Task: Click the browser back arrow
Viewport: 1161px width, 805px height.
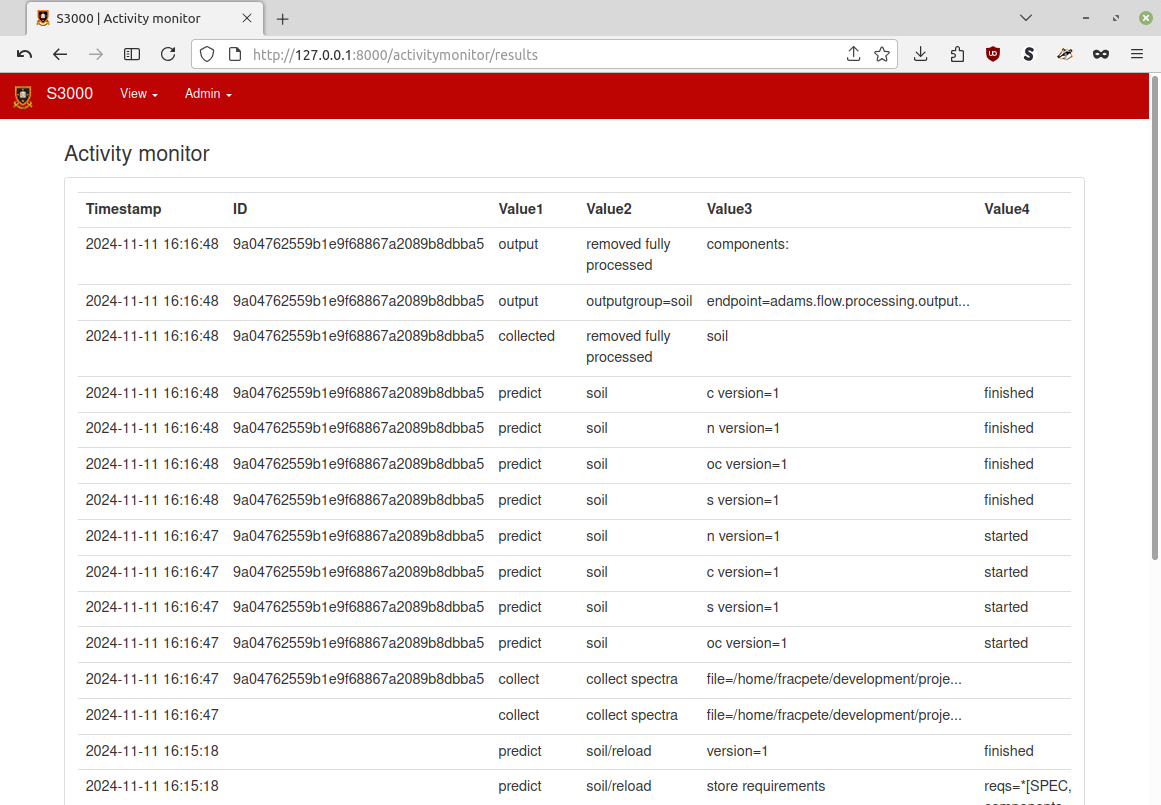Action: click(x=60, y=54)
